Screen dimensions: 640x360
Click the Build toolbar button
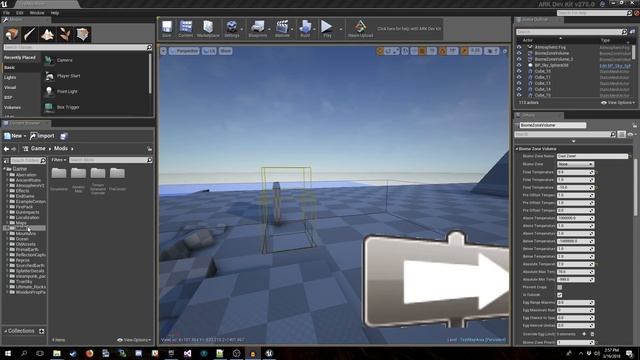305,29
